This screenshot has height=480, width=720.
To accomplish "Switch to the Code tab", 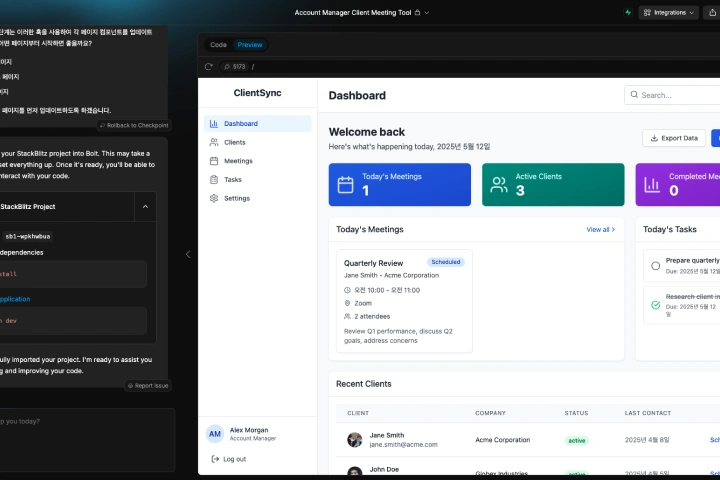I will click(218, 45).
